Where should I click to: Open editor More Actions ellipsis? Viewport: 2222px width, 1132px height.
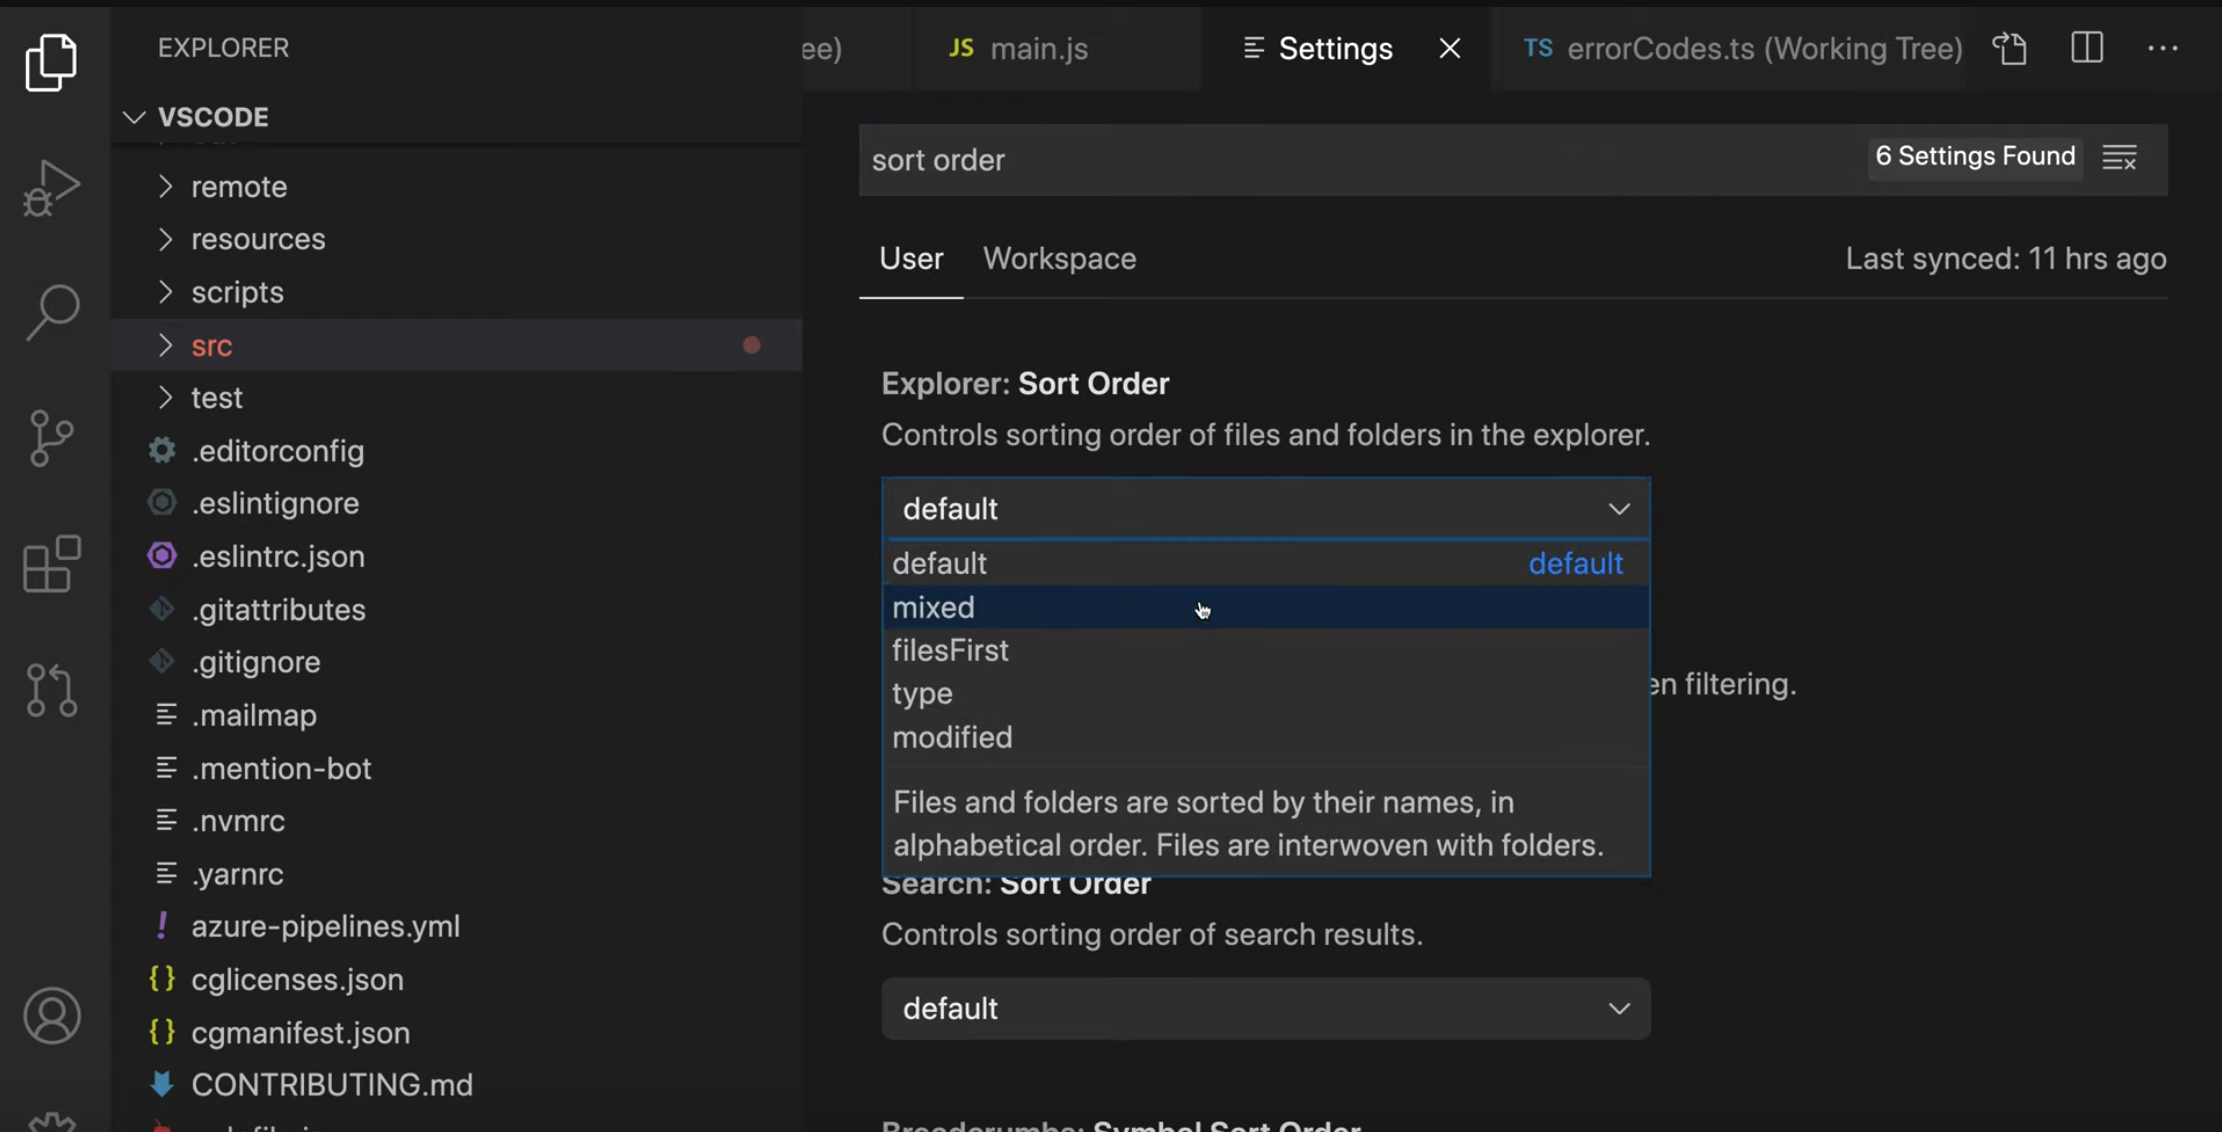(2162, 49)
